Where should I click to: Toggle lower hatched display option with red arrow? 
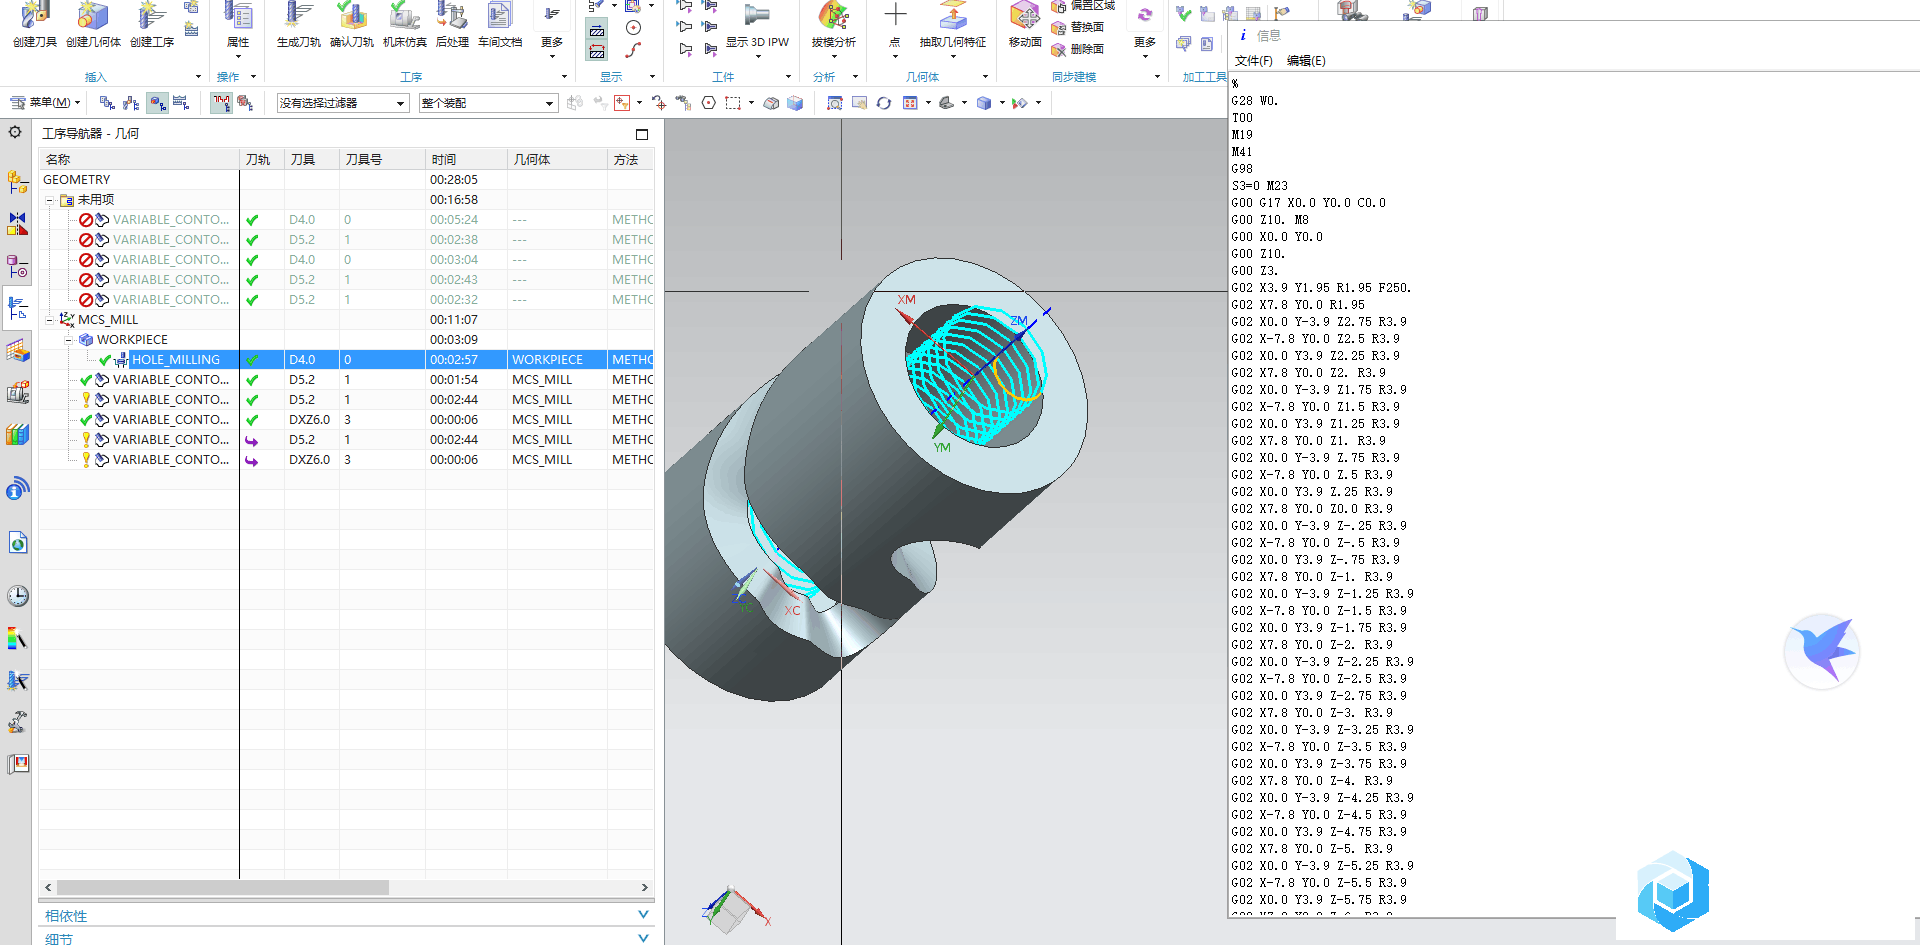(x=597, y=52)
